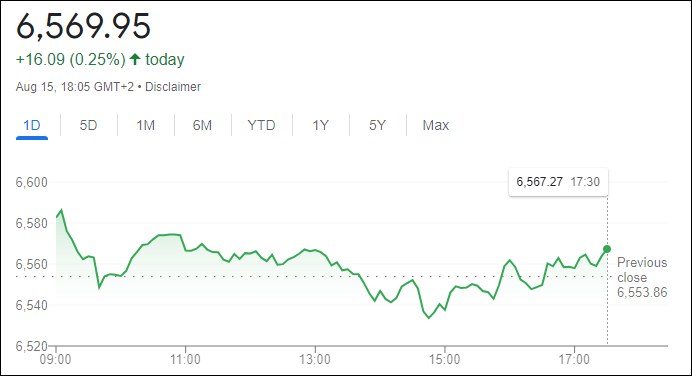View the 5Y chart range
Image resolution: width=692 pixels, height=376 pixels.
pos(377,126)
